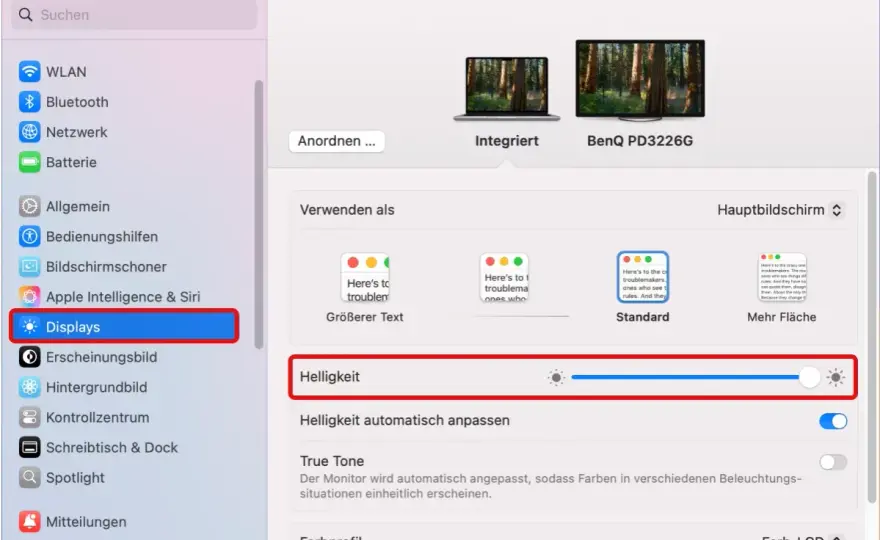Screen dimensions: 880x540
Task: Click the Helligkeit slider knob
Action: pyautogui.click(x=809, y=377)
